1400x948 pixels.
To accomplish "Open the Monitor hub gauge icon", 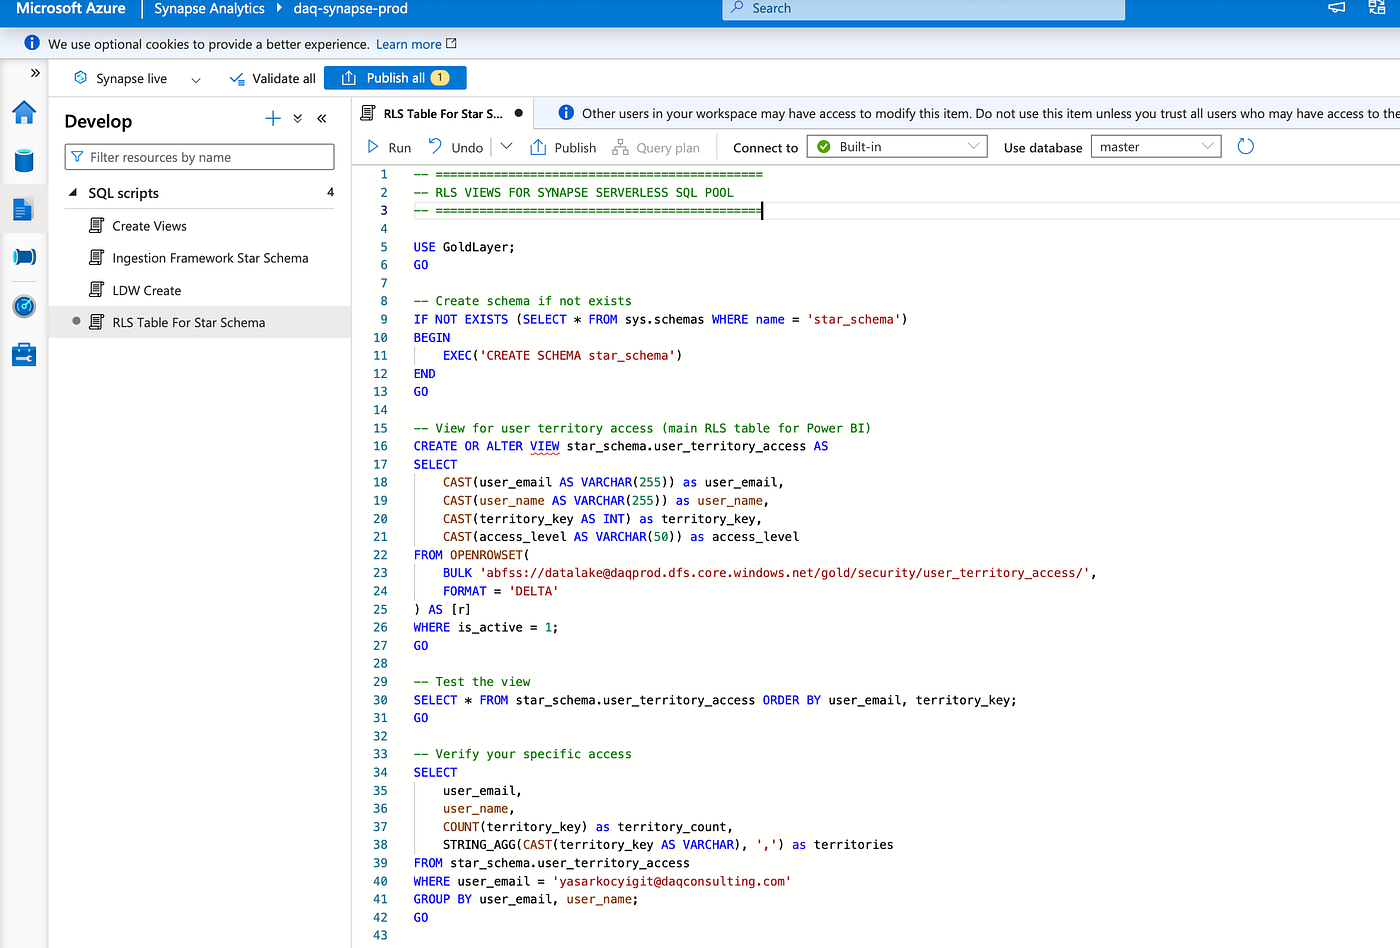I will click(x=24, y=306).
